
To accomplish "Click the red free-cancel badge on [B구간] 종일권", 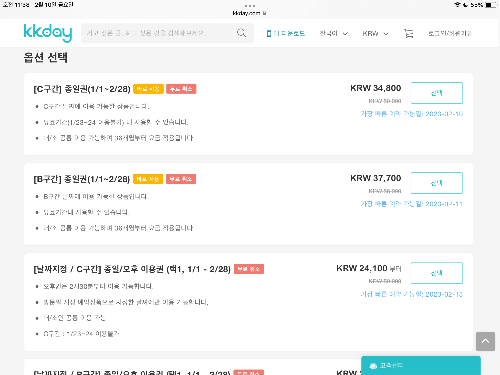I will click(x=181, y=179).
